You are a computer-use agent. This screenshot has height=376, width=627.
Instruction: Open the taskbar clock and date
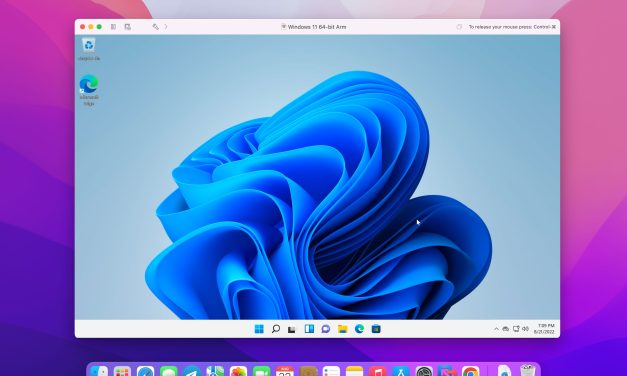[x=544, y=329]
